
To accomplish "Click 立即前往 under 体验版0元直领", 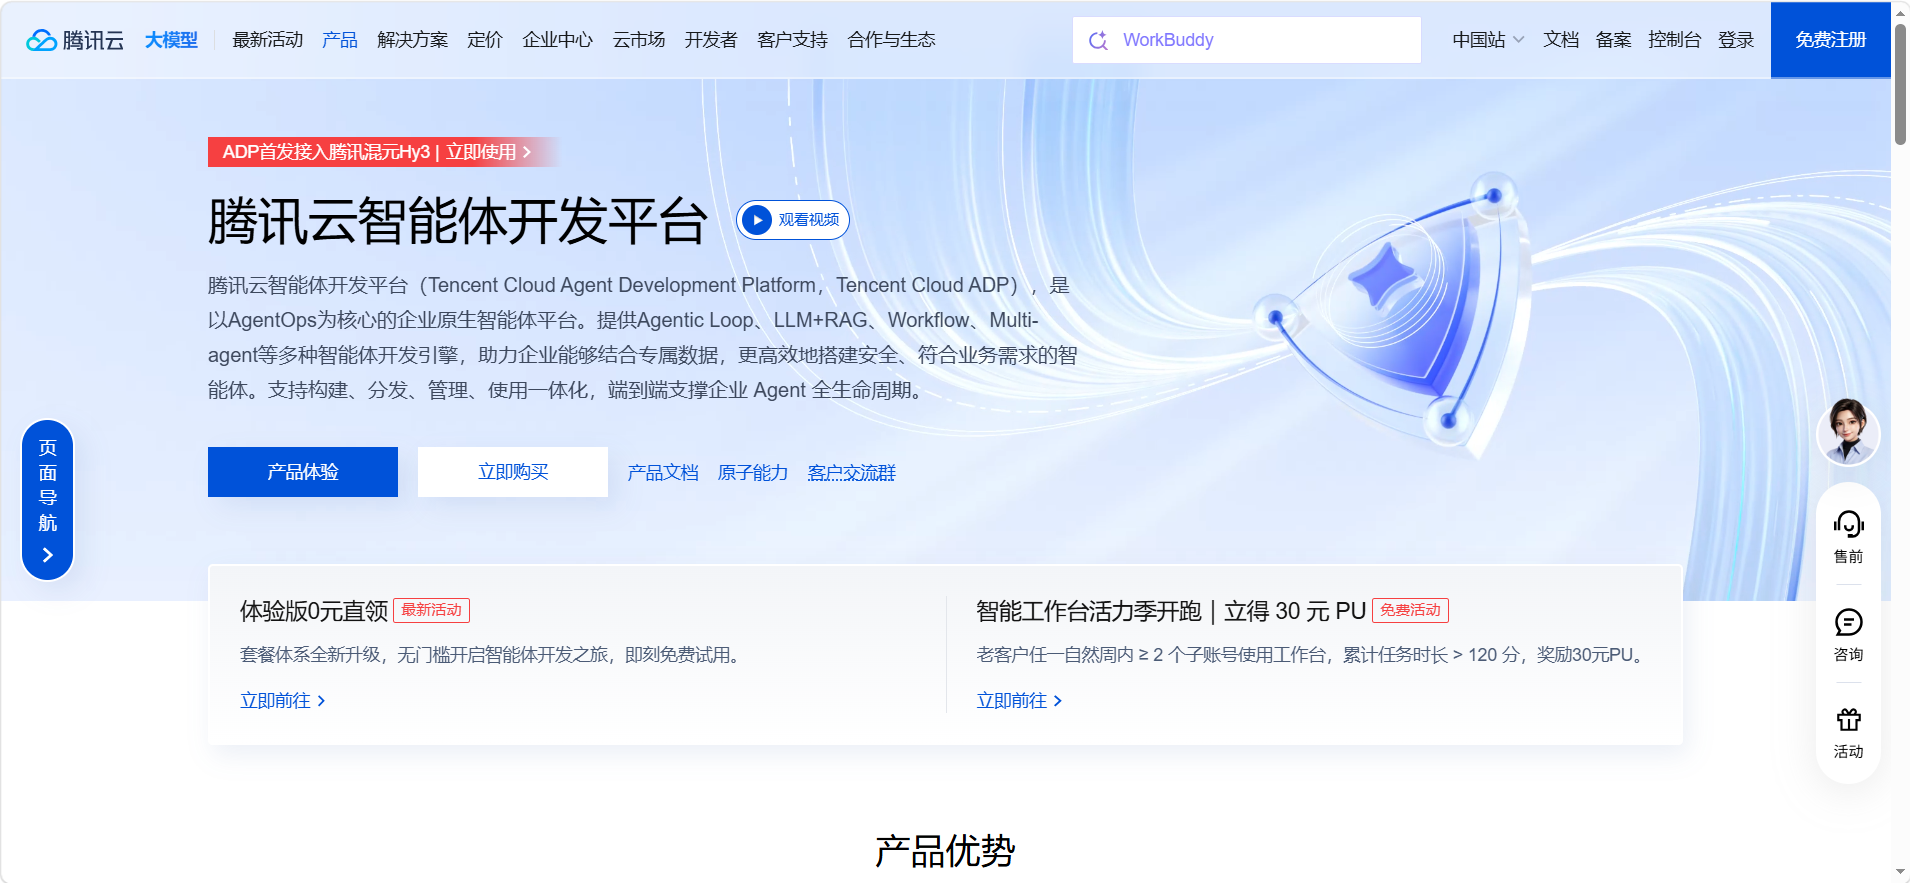I will point(283,701).
